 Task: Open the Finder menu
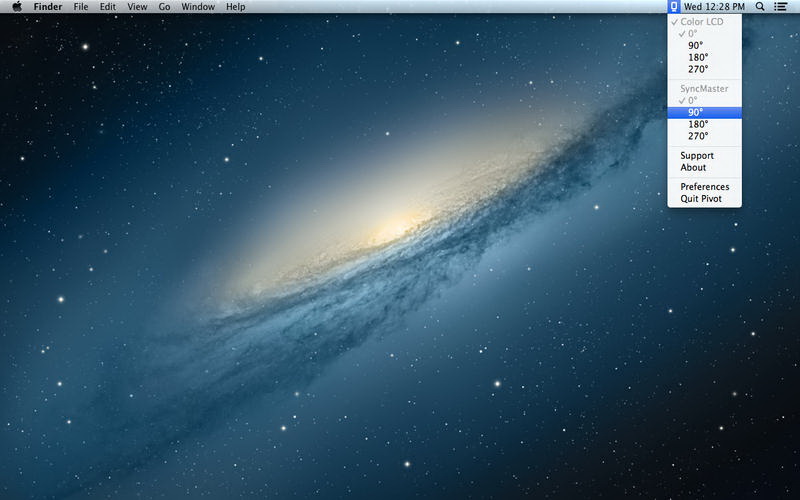[48, 7]
